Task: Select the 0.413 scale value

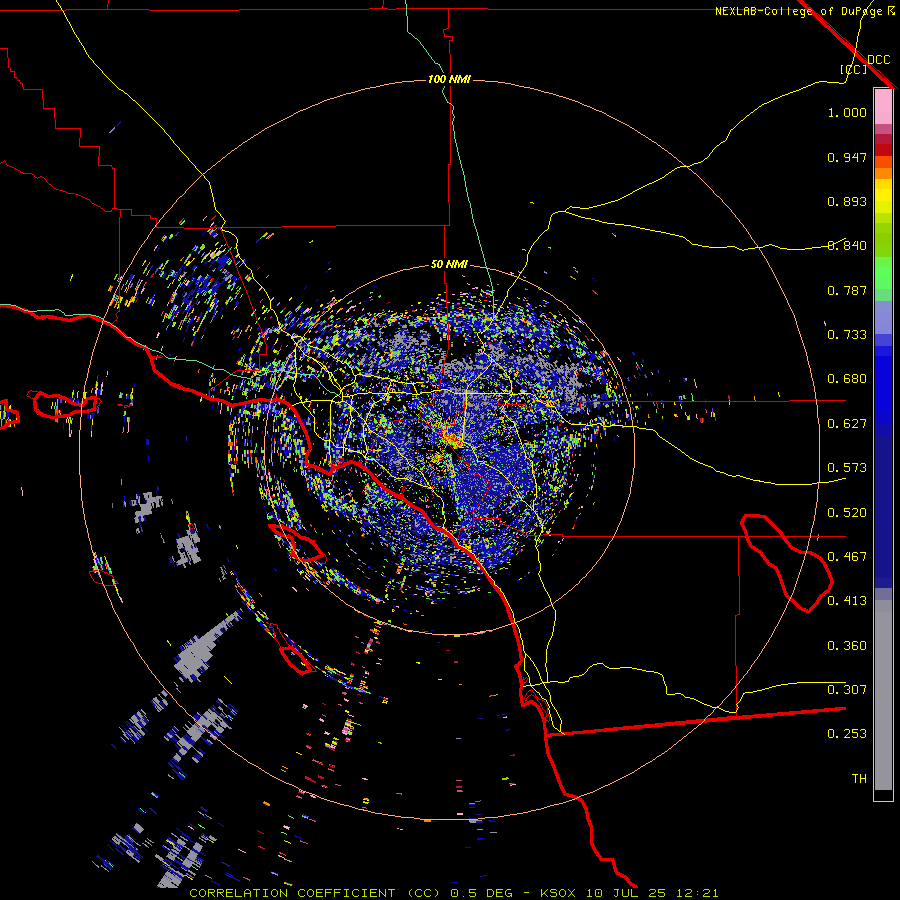Action: [x=847, y=601]
